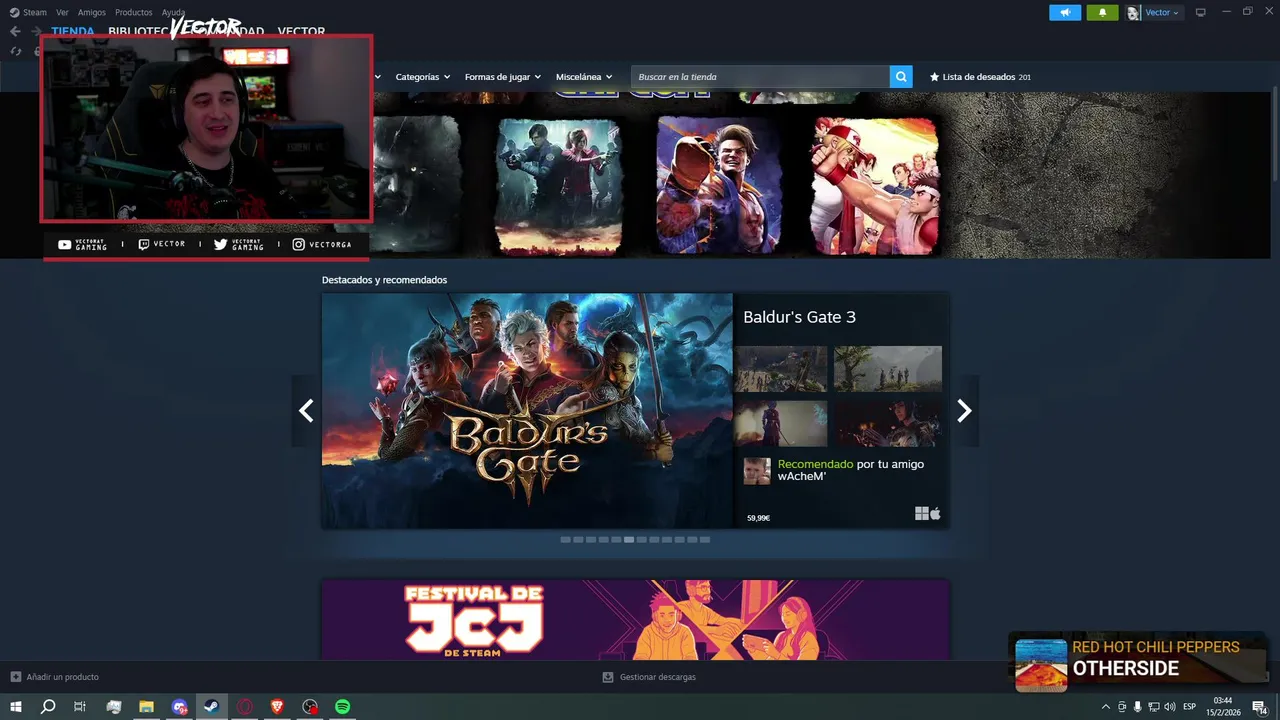1280x720 pixels.
Task: Click the Destacados y recomendados heading
Action: point(384,280)
